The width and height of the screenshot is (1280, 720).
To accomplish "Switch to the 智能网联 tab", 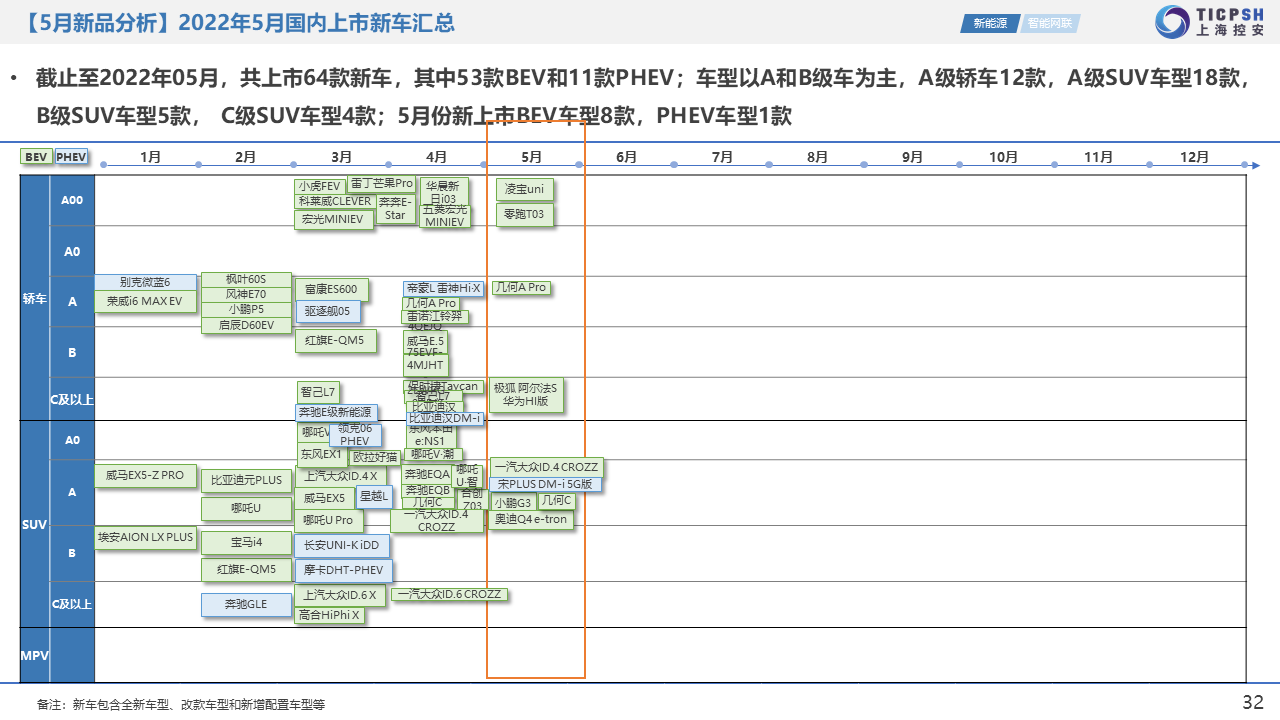I will (x=1049, y=23).
